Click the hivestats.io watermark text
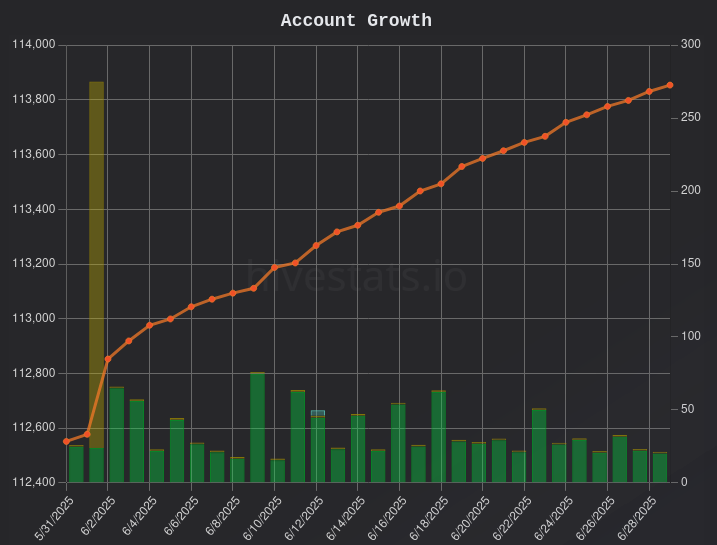The height and width of the screenshot is (545, 717). pos(356,276)
